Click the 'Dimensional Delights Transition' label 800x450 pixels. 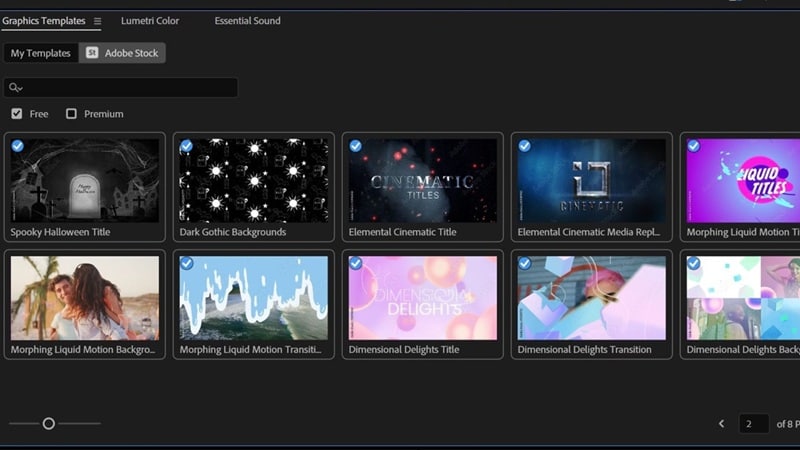pos(584,349)
